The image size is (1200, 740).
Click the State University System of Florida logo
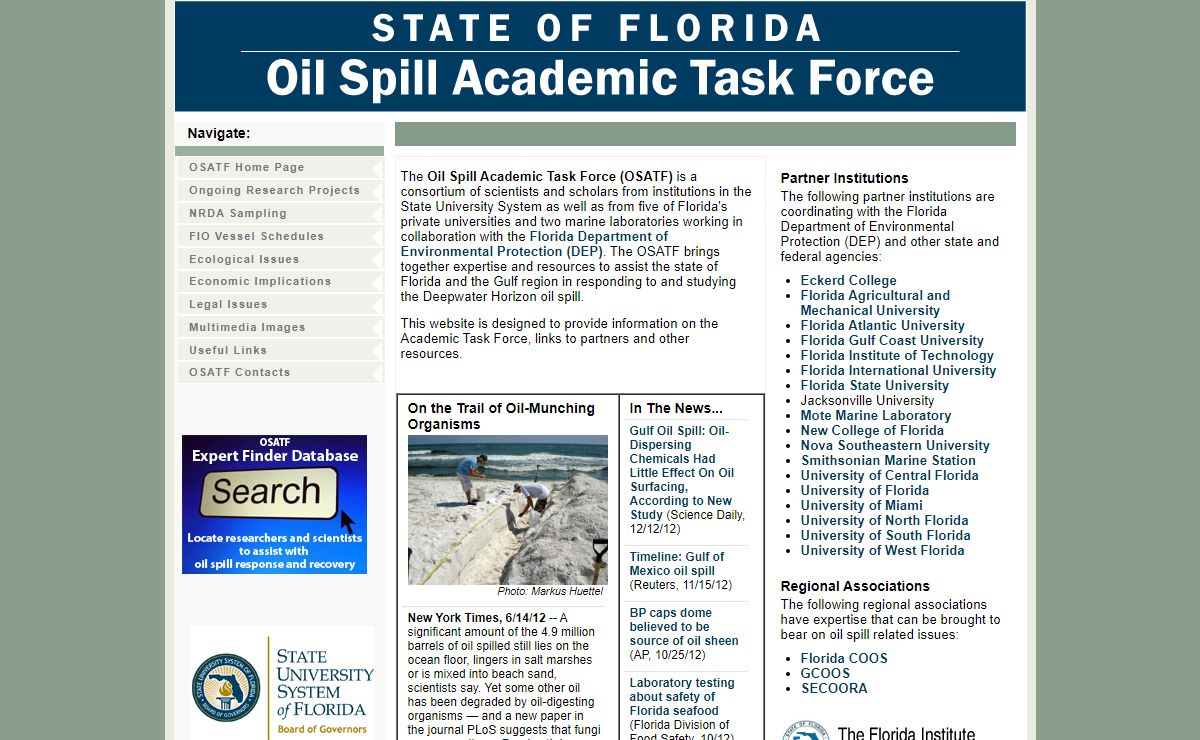[x=282, y=684]
